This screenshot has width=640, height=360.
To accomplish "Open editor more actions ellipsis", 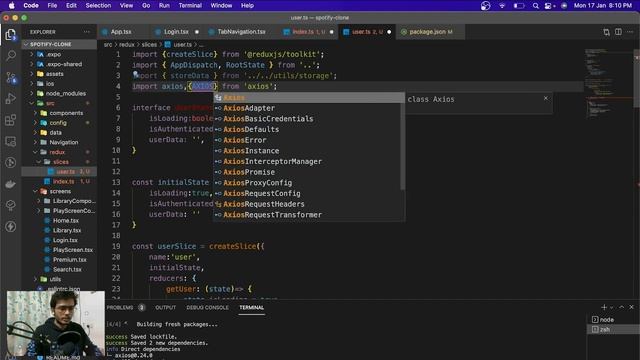I will 630,32.
